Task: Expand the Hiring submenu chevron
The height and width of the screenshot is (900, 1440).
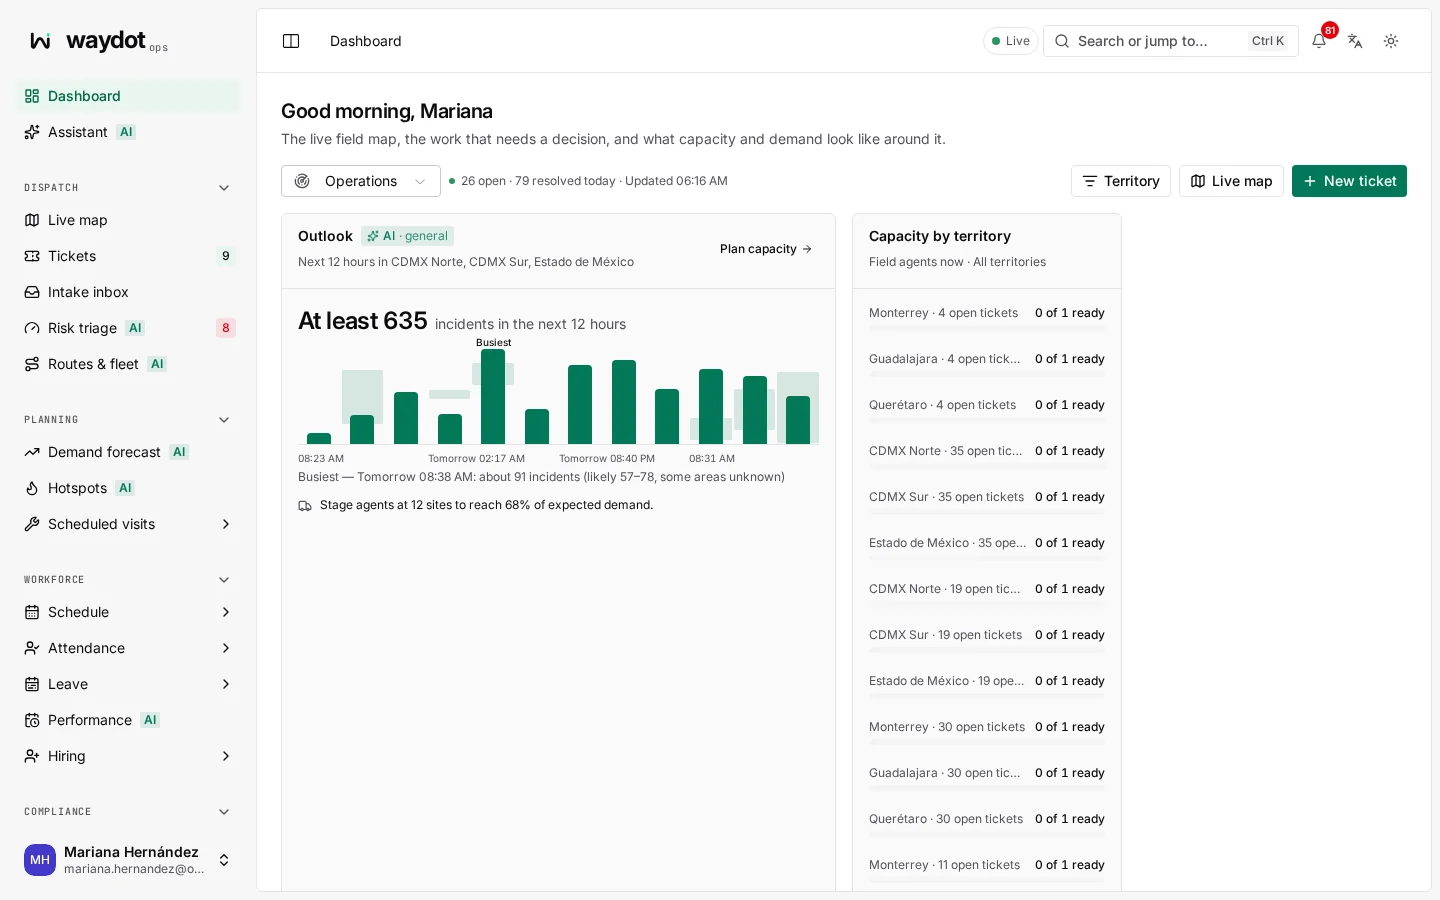Action: (x=226, y=756)
